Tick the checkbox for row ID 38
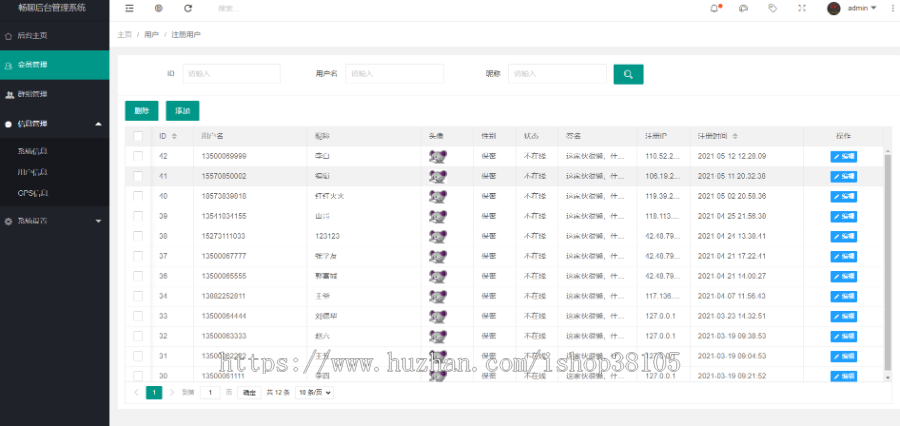This screenshot has width=900, height=426. pos(138,236)
